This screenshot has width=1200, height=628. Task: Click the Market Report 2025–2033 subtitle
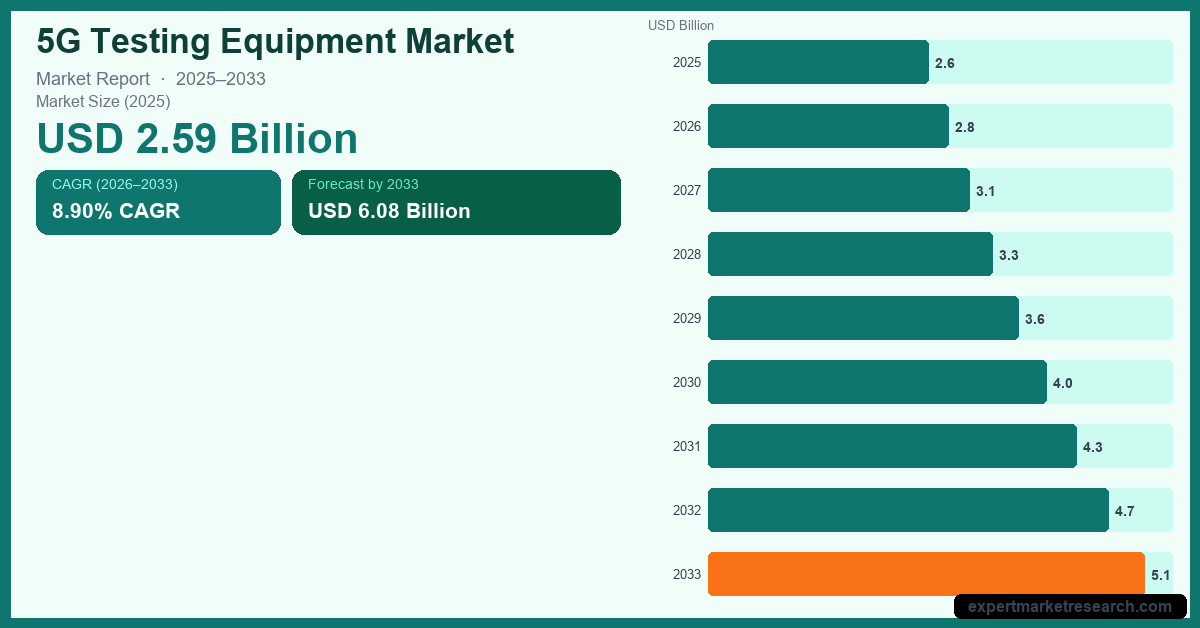click(151, 79)
